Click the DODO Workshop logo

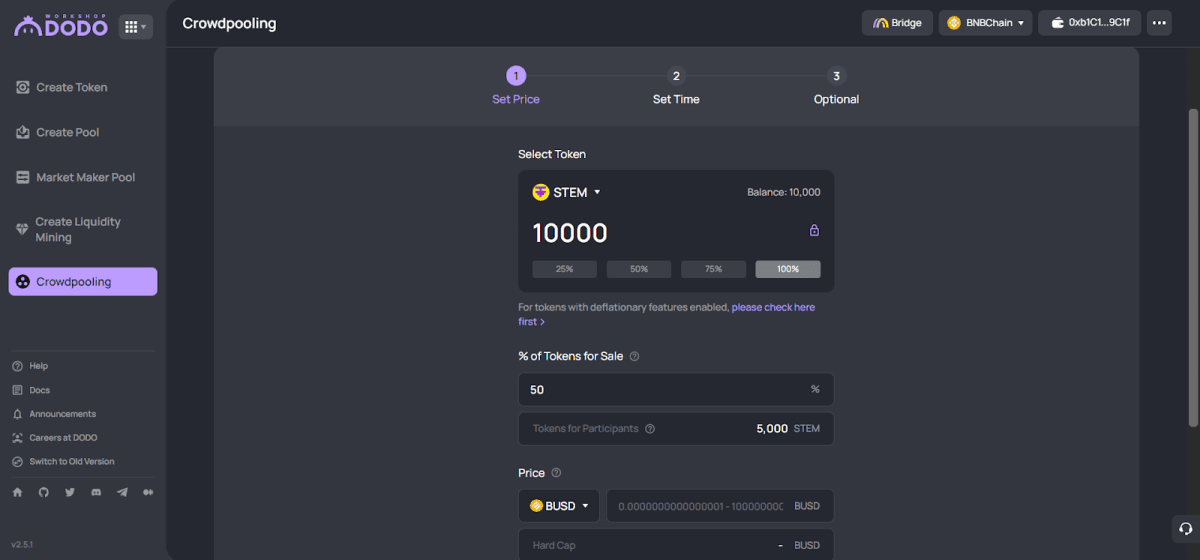coord(61,26)
